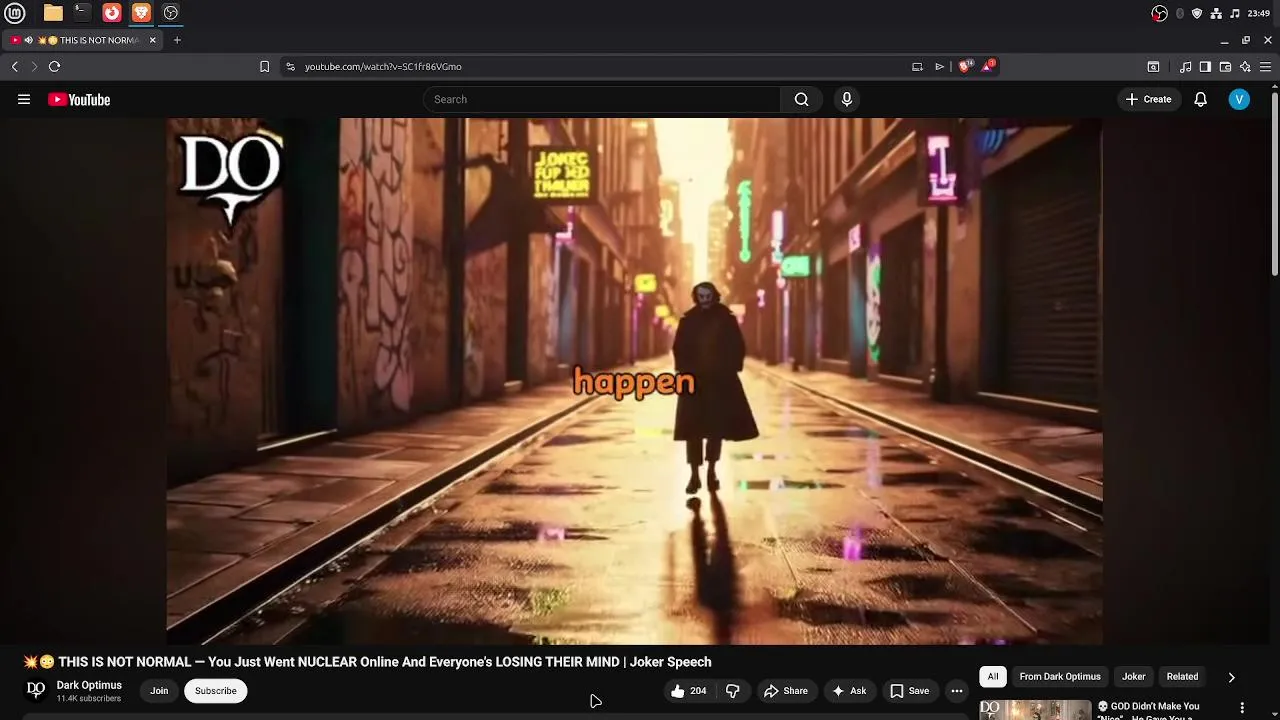The height and width of the screenshot is (720, 1280).
Task: Select the THIS IS NOT NORMAL tab
Action: coord(83,40)
